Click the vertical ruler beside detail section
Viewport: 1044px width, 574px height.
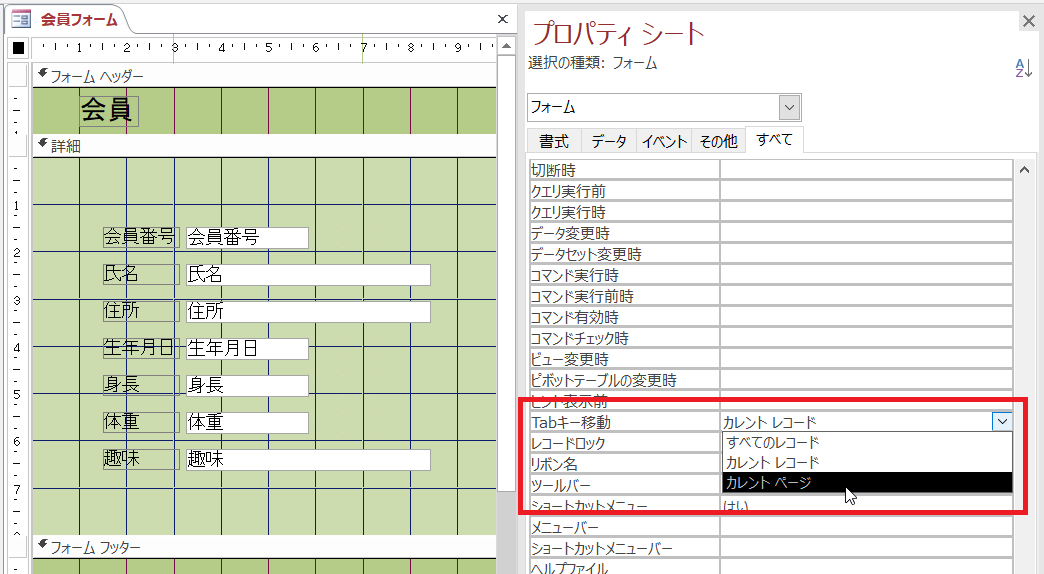coord(19,346)
